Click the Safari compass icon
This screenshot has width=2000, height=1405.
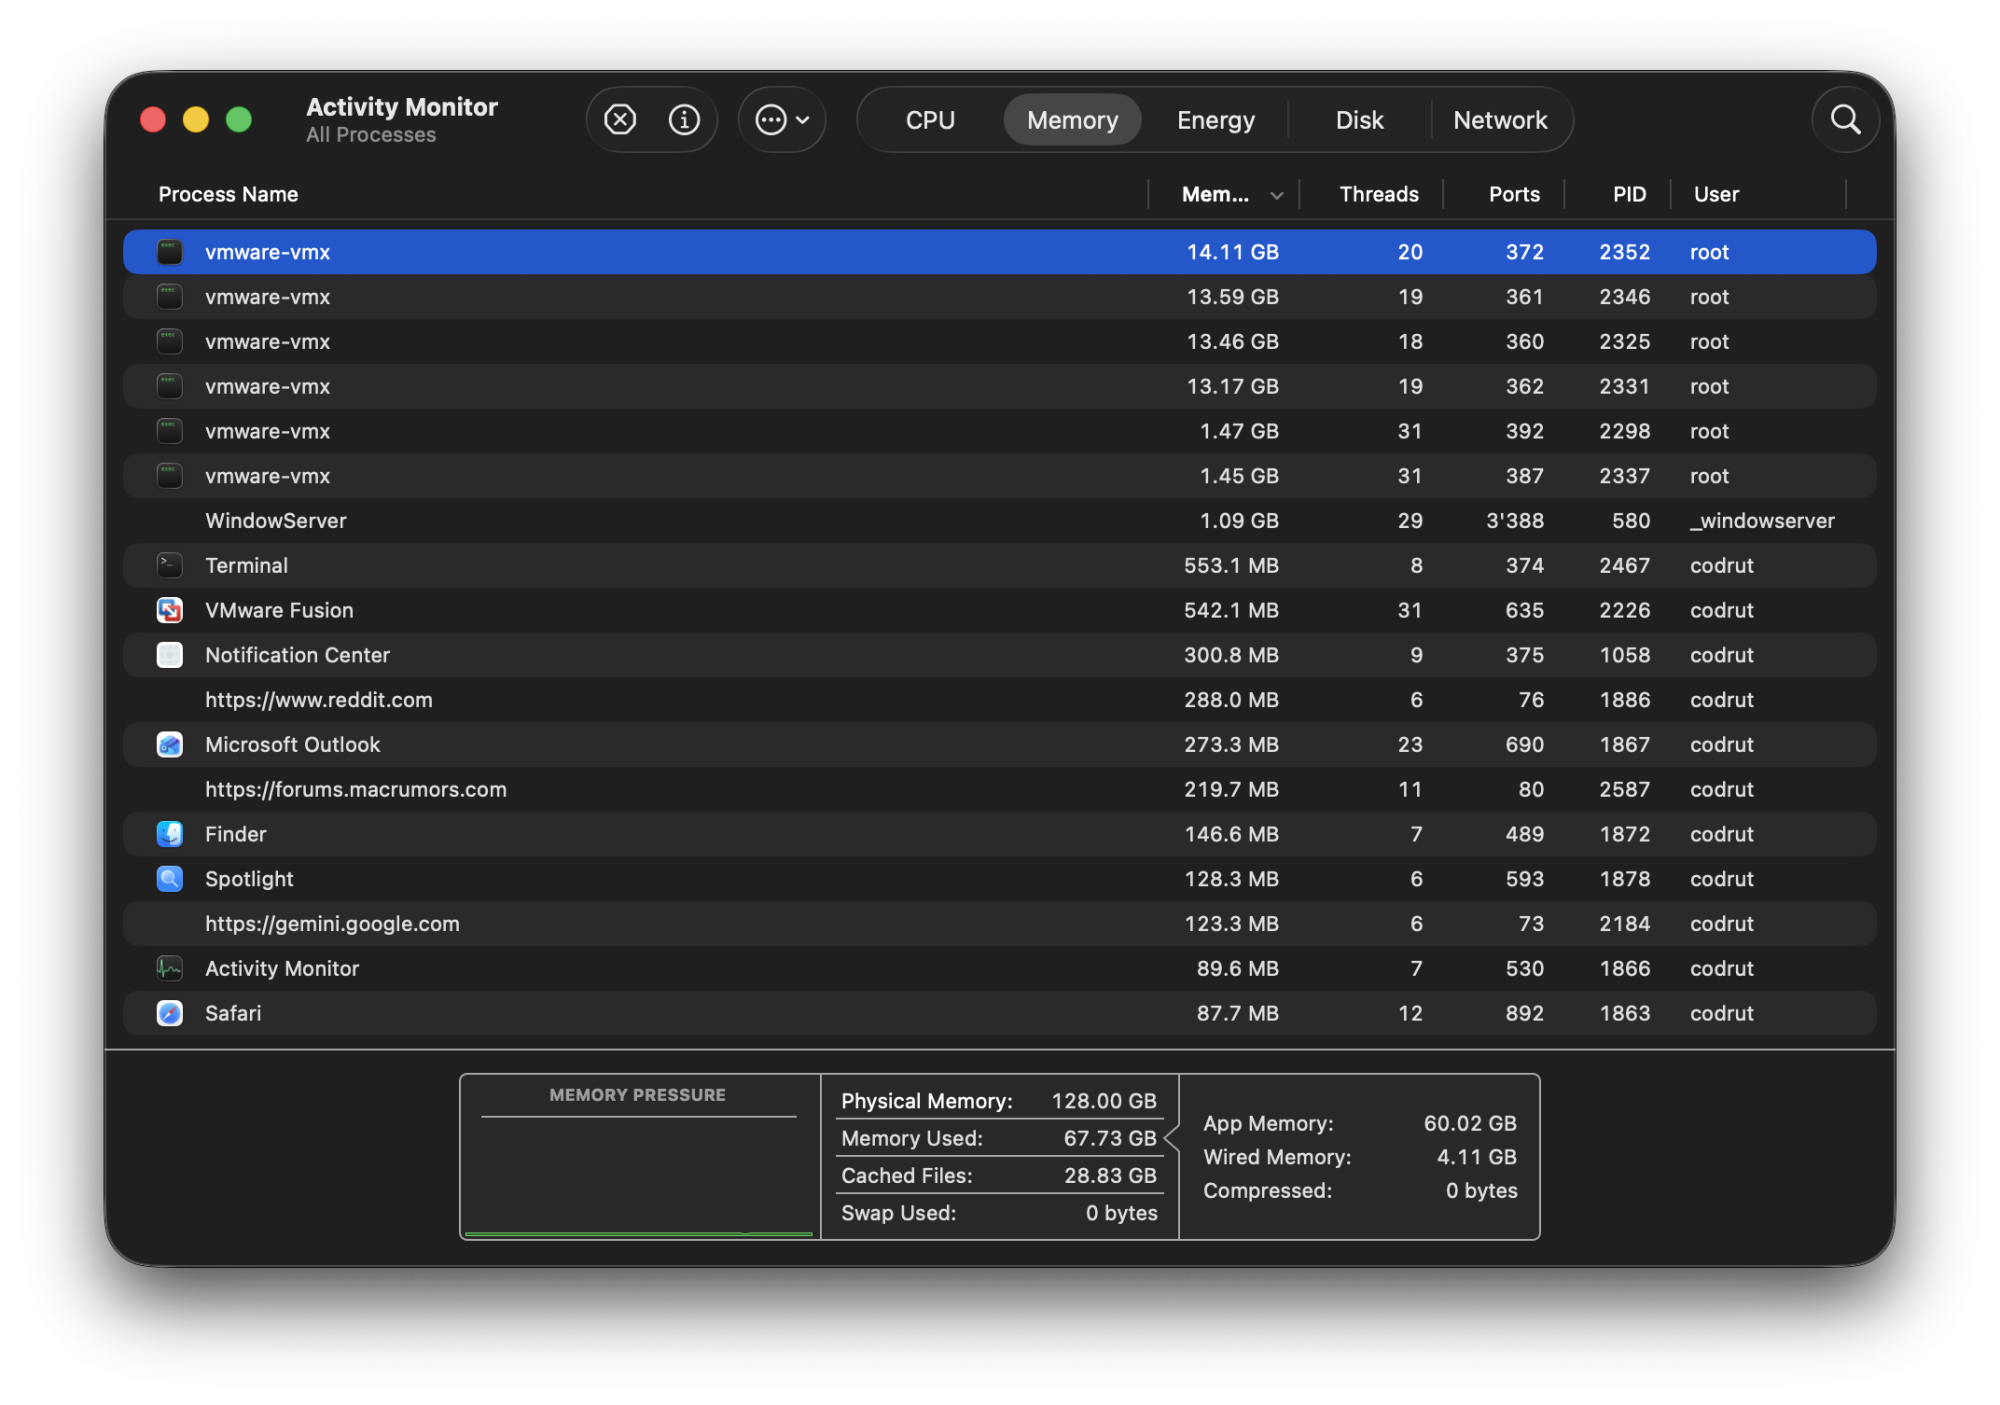[170, 1013]
